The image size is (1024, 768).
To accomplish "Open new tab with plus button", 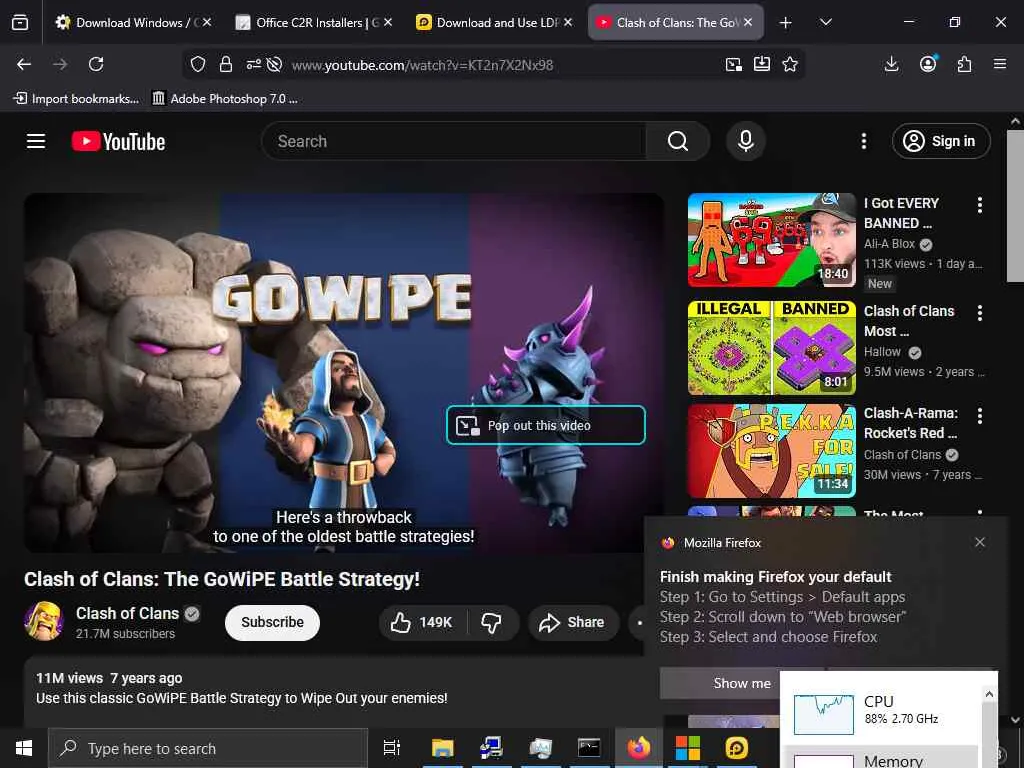I will coord(786,23).
